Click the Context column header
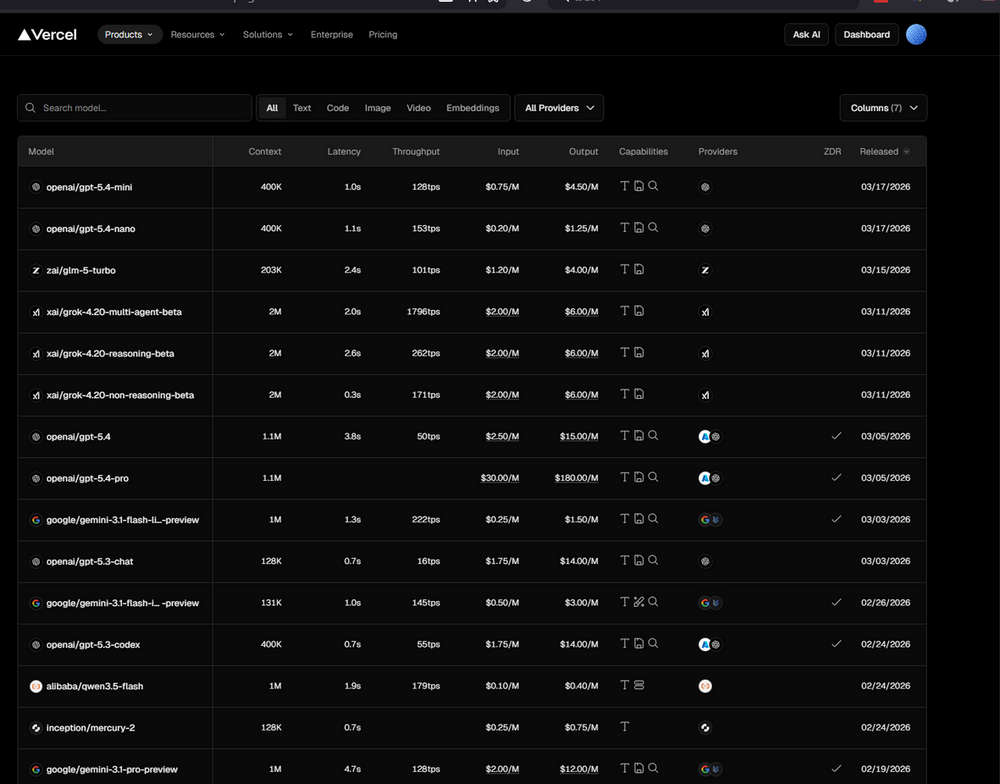This screenshot has height=784, width=1000. 265,151
